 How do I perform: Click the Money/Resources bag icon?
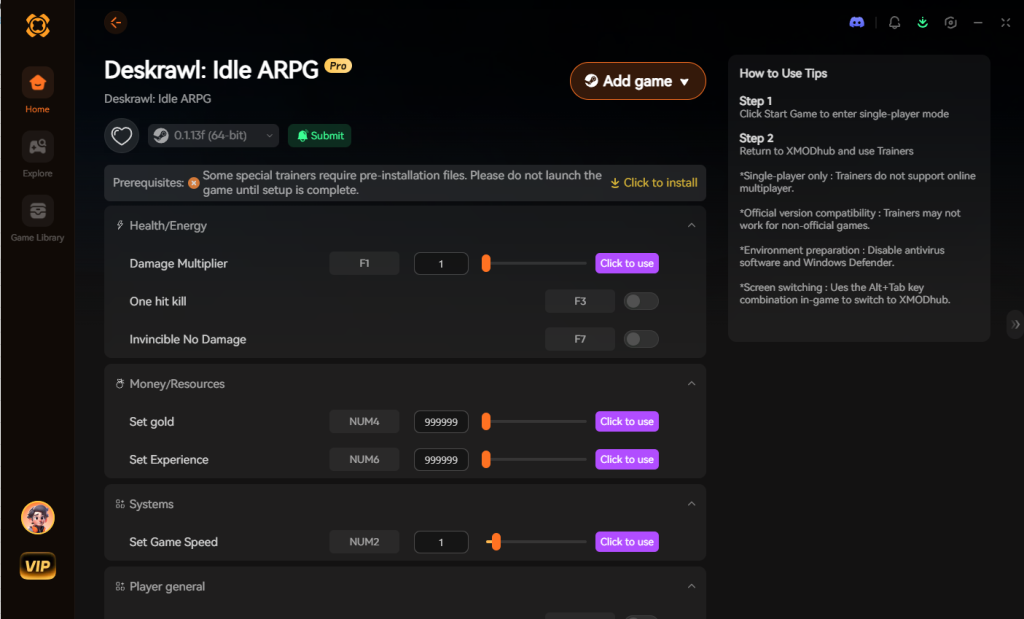(x=120, y=384)
